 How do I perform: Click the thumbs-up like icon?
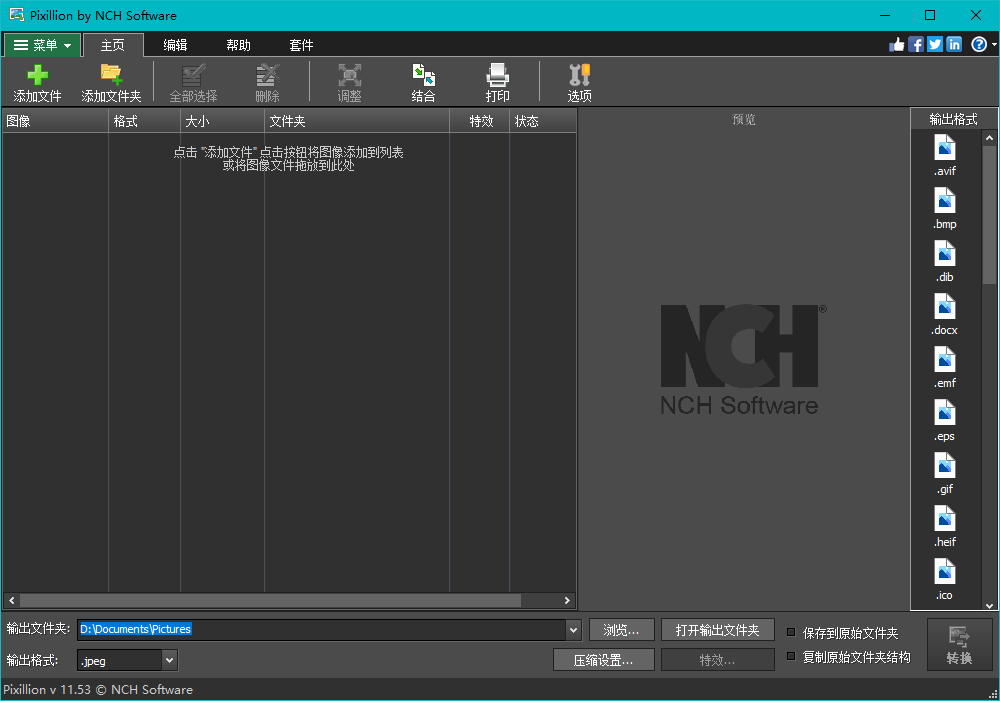[897, 44]
